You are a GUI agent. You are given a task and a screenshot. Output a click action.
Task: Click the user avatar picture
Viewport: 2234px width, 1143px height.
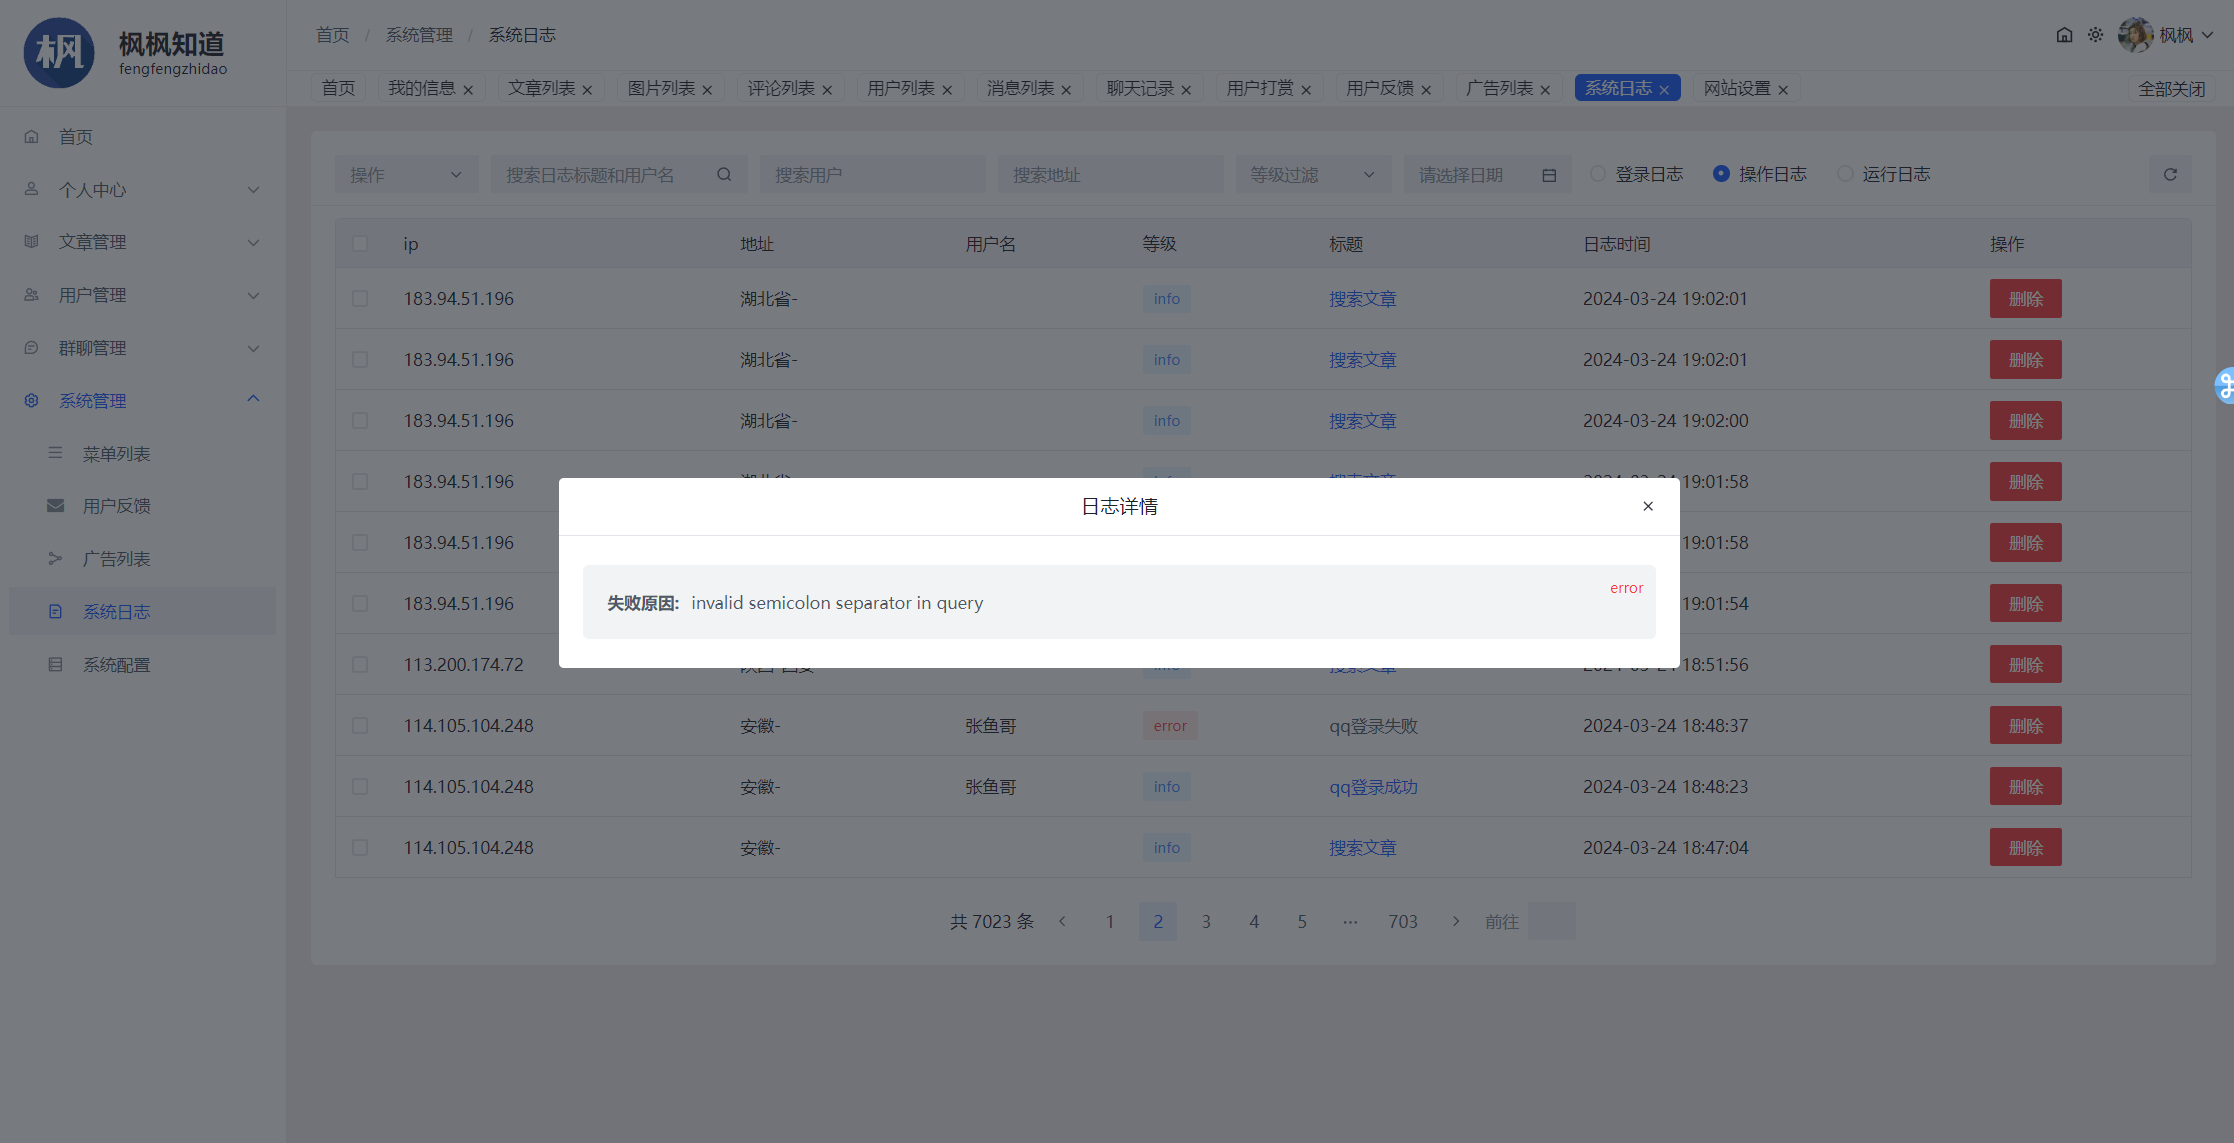point(2135,35)
